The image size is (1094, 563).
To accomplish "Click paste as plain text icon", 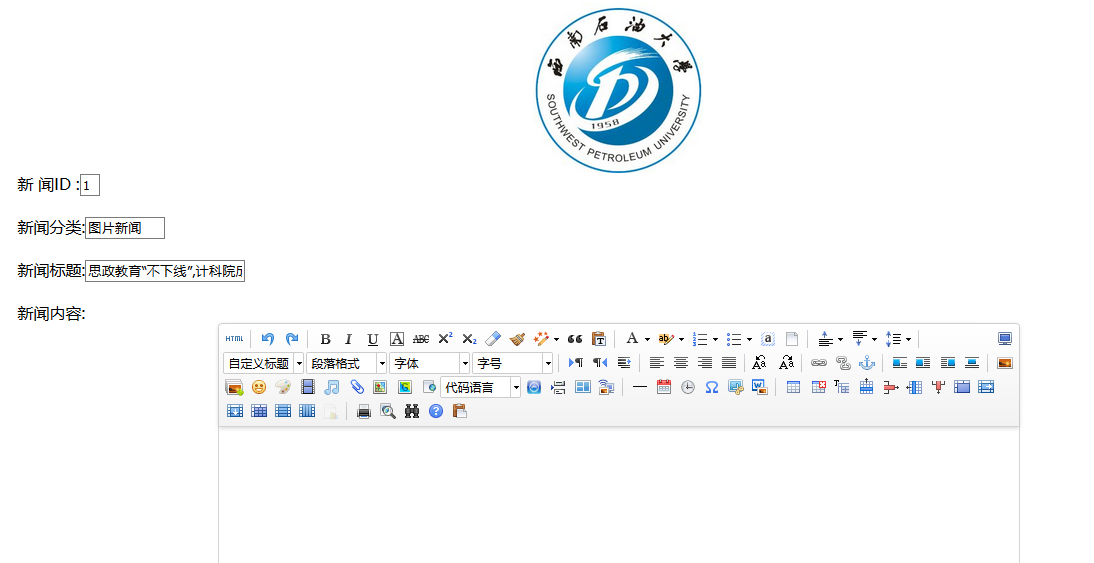I will point(599,339).
